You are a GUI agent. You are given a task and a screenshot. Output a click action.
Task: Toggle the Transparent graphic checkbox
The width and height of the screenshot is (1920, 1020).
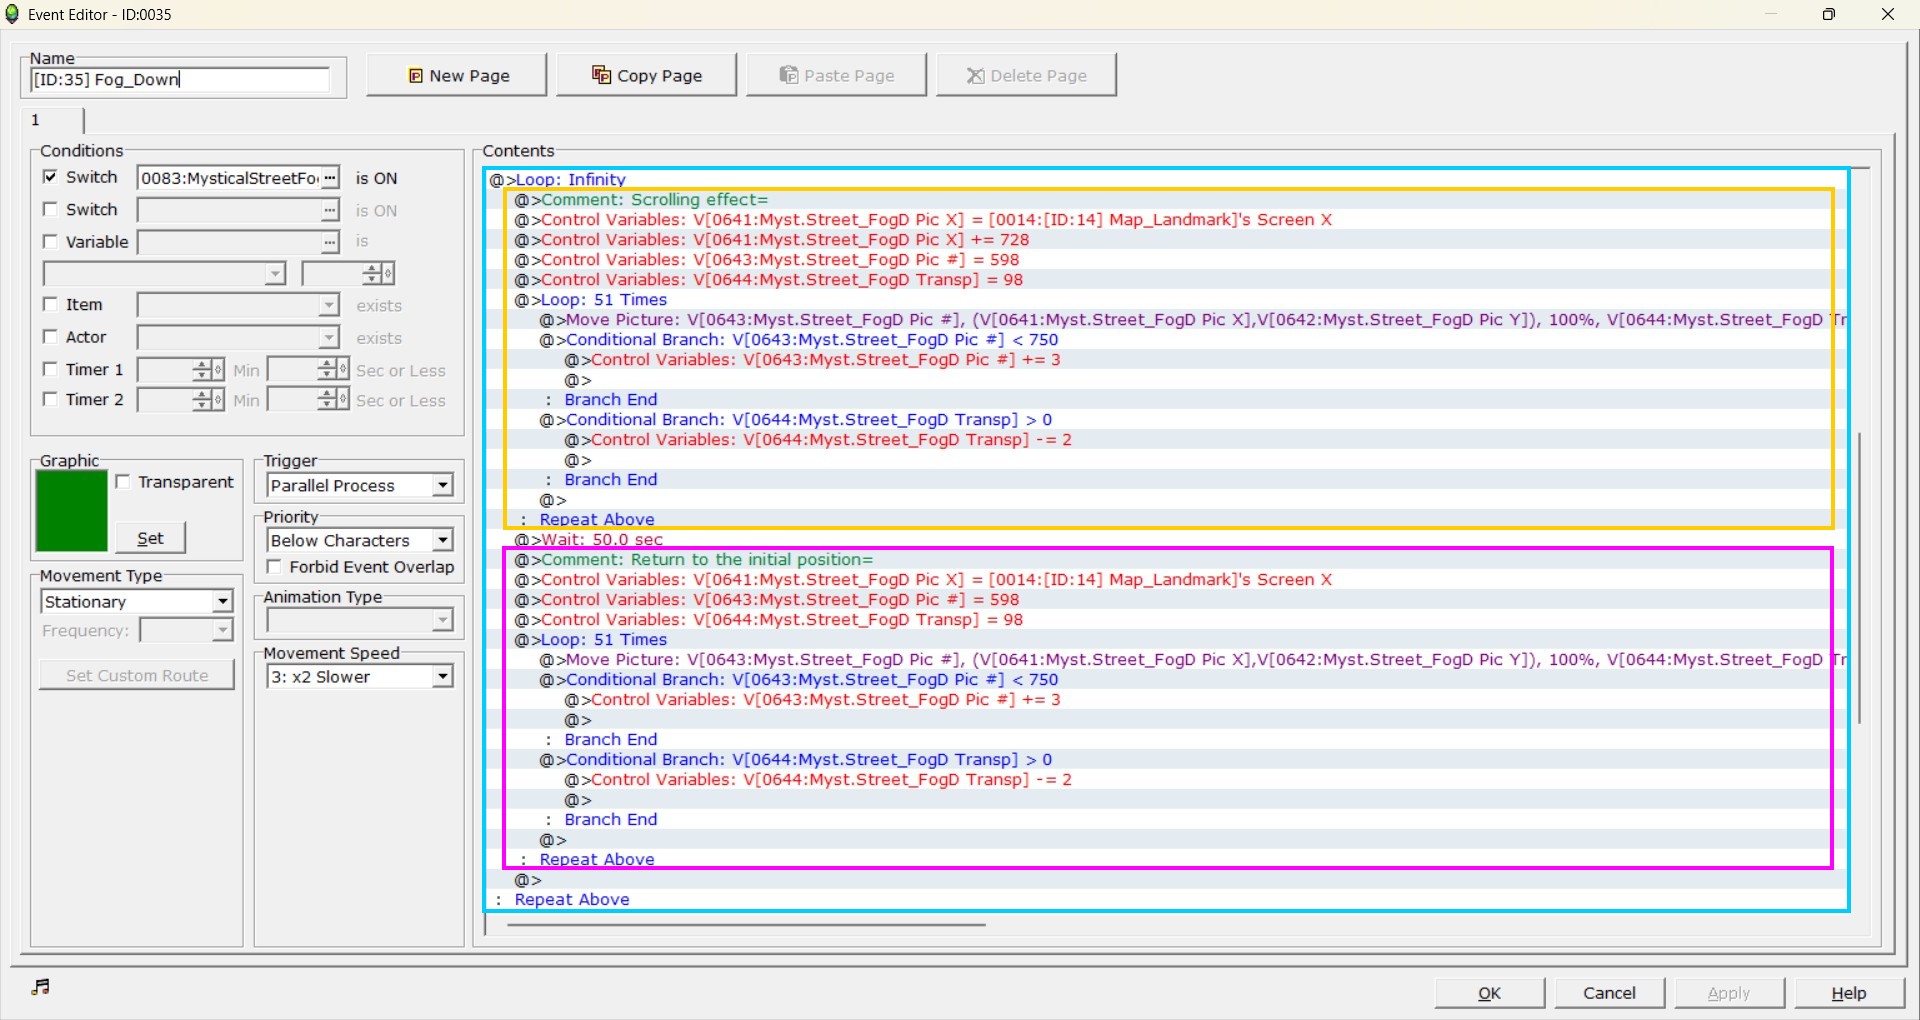coord(123,482)
